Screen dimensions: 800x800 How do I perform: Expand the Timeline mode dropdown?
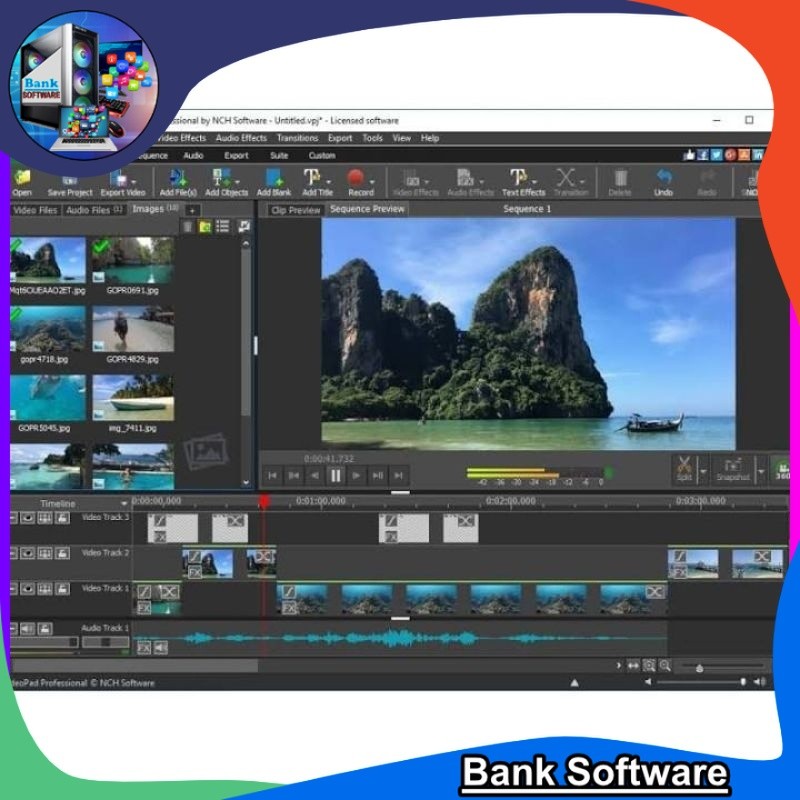click(x=124, y=503)
